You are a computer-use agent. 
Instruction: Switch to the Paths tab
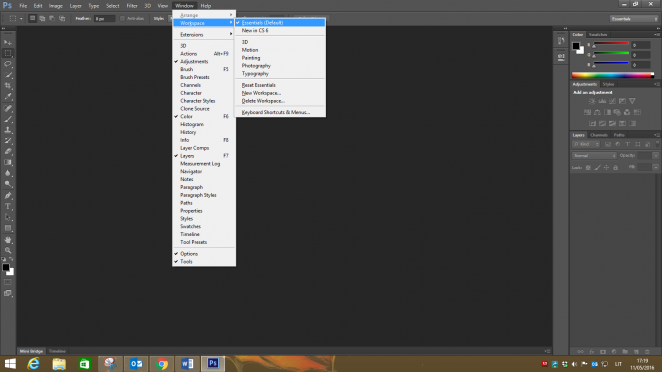pos(619,135)
